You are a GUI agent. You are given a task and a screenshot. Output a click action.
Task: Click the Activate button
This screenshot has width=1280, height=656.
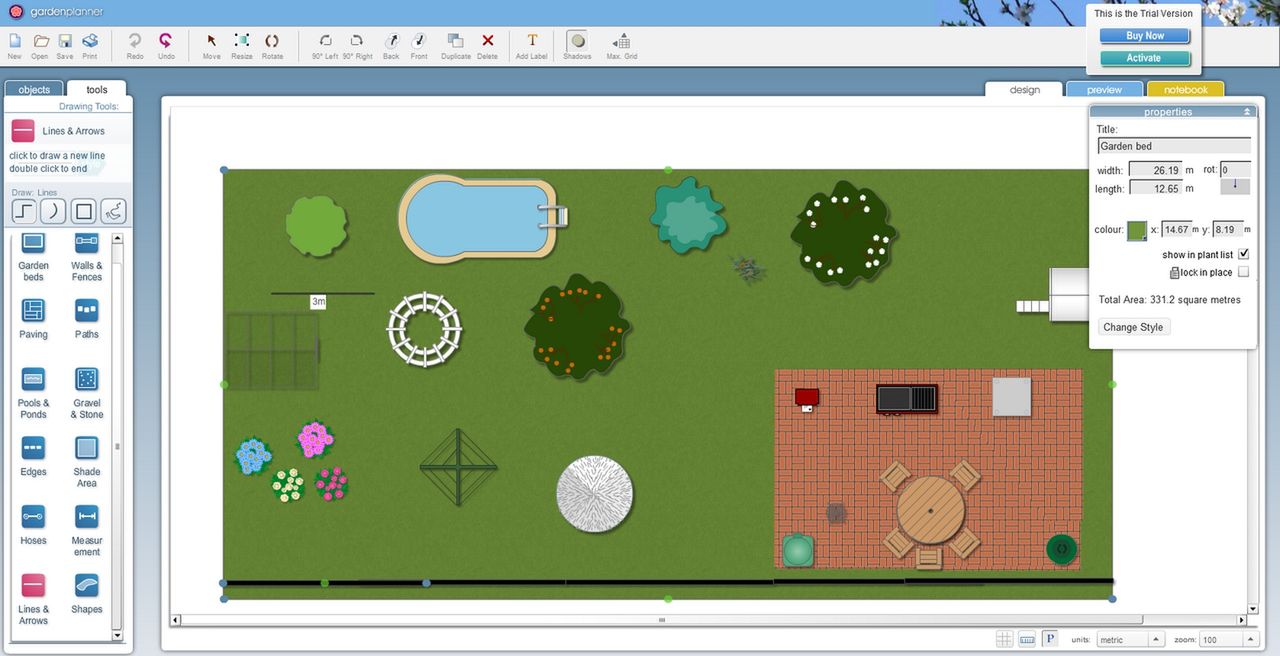coord(1145,58)
